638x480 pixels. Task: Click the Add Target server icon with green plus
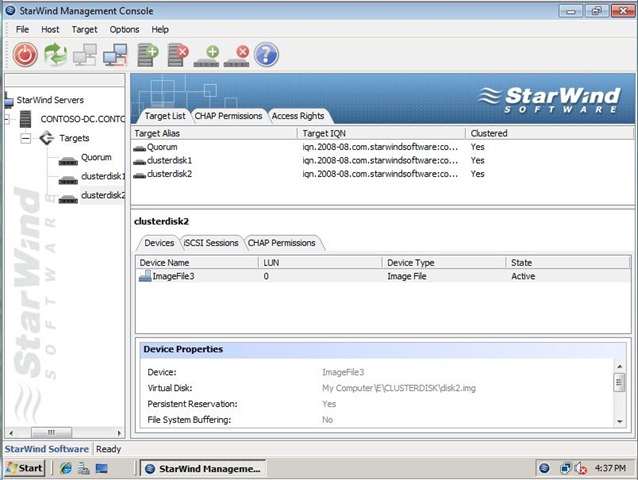coord(148,55)
